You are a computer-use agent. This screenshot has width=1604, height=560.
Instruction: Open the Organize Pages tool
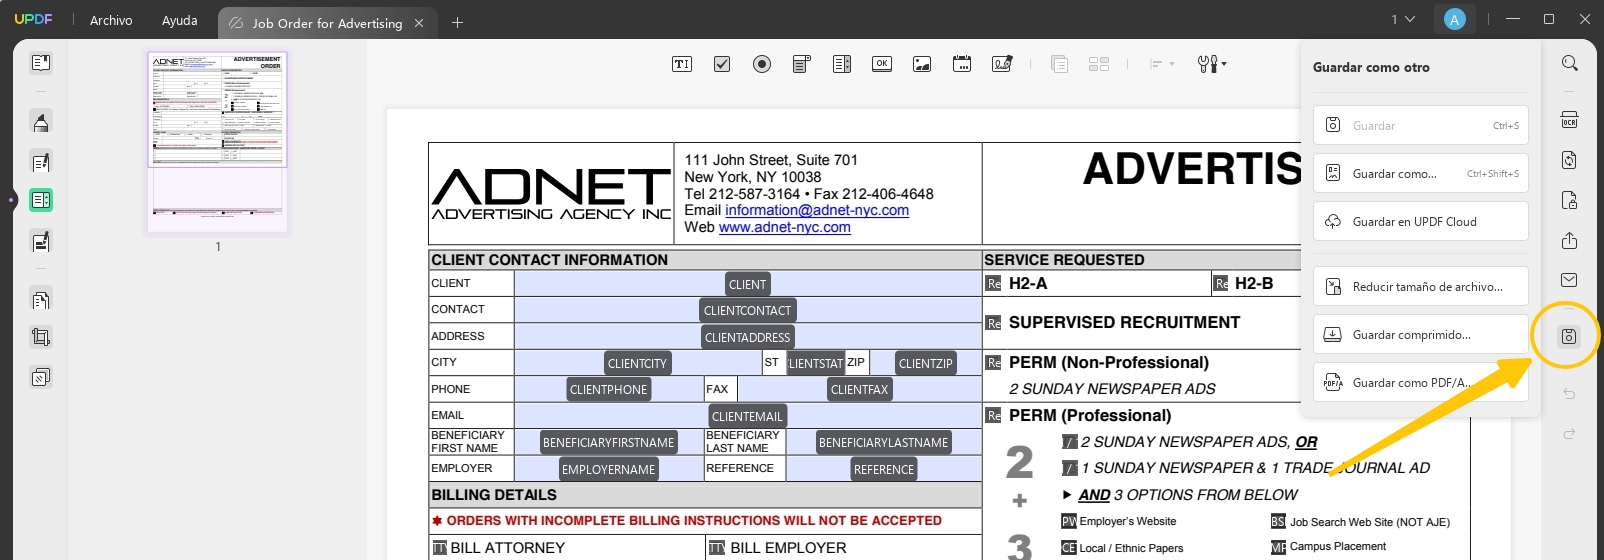41,299
